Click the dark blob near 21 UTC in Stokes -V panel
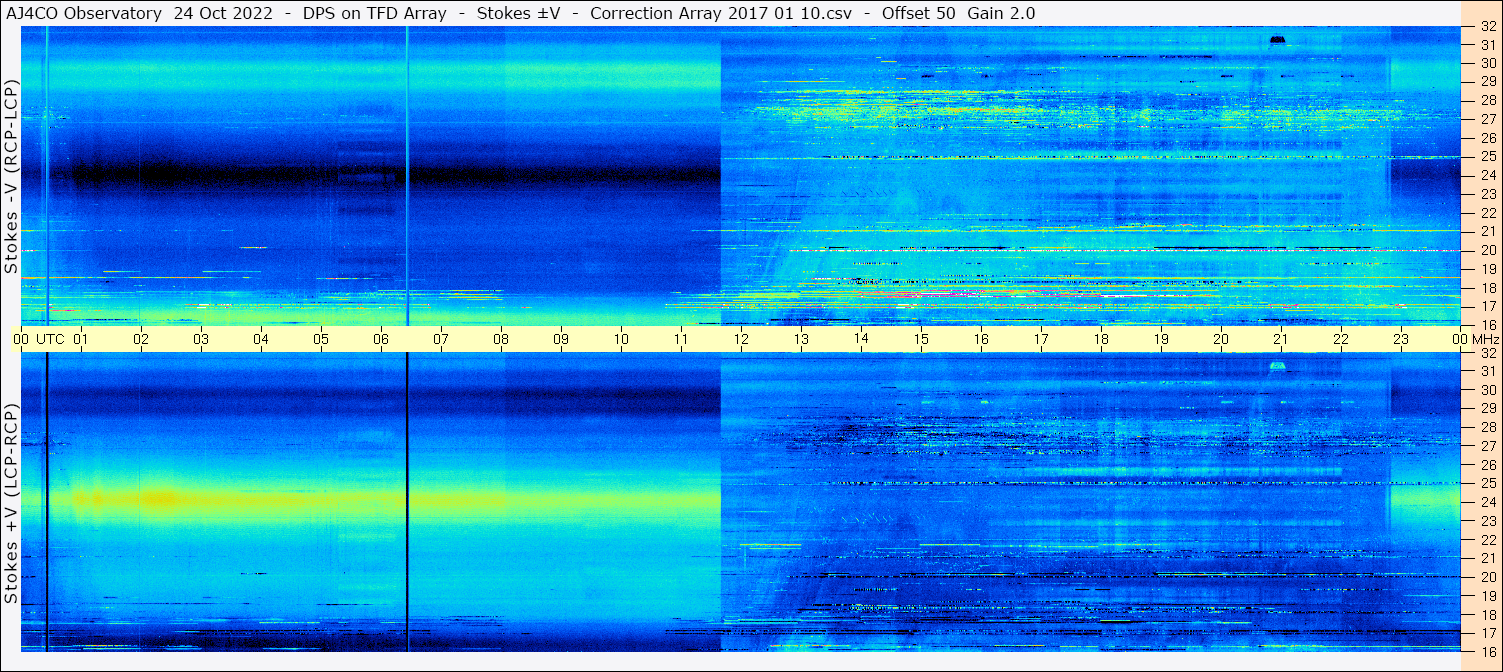Screen dimensions: 1503x672 click(1277, 40)
